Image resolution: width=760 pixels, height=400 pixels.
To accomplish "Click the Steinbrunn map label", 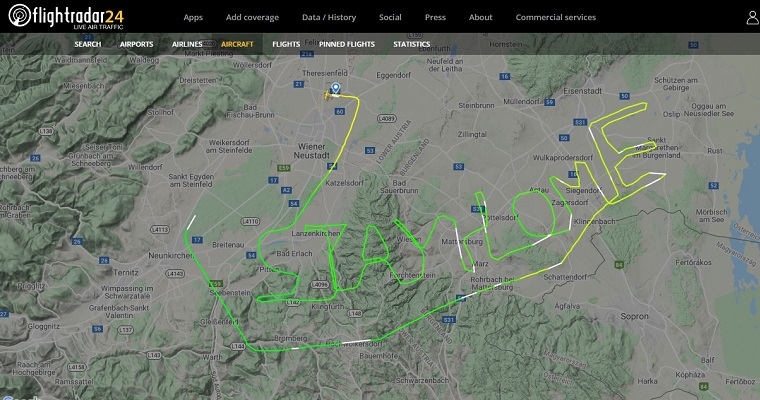I will (476, 105).
